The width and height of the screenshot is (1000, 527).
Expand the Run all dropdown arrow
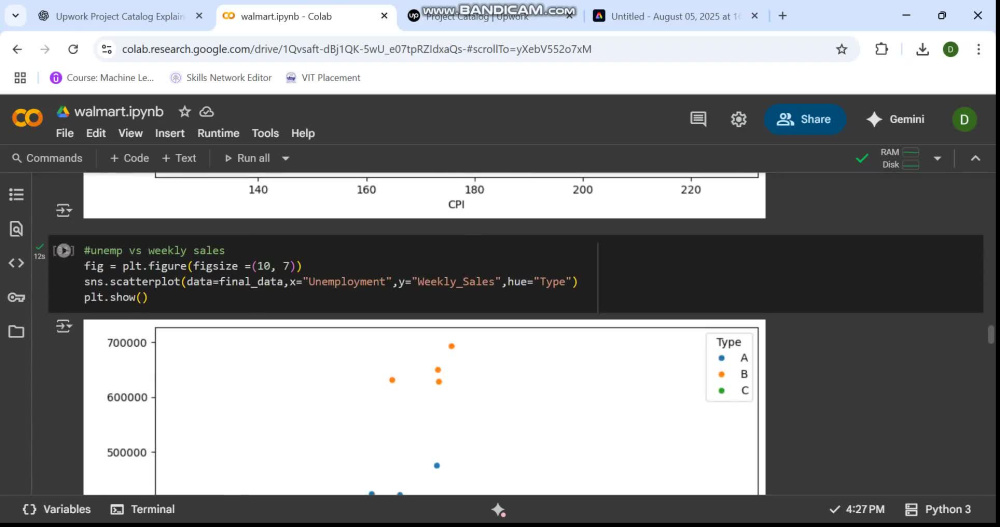(x=286, y=158)
